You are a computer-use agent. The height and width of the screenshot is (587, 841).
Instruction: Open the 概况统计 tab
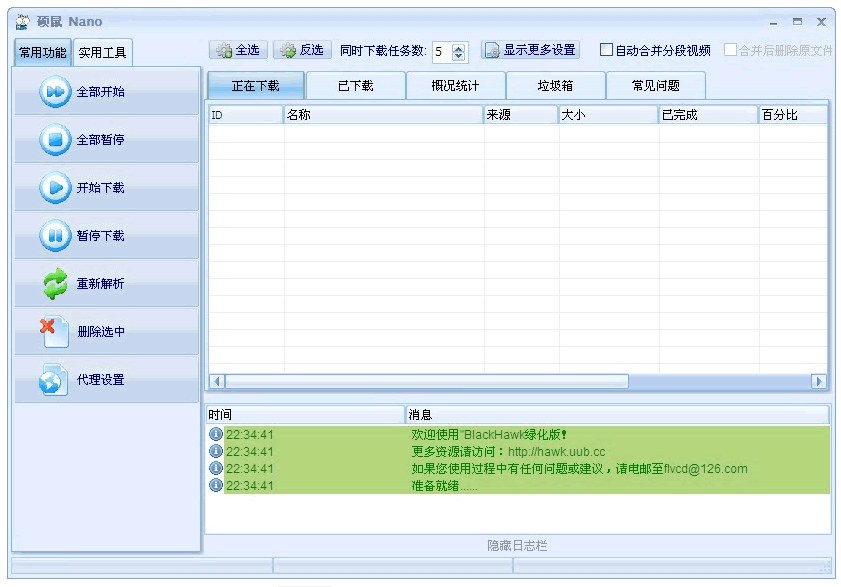(x=455, y=86)
